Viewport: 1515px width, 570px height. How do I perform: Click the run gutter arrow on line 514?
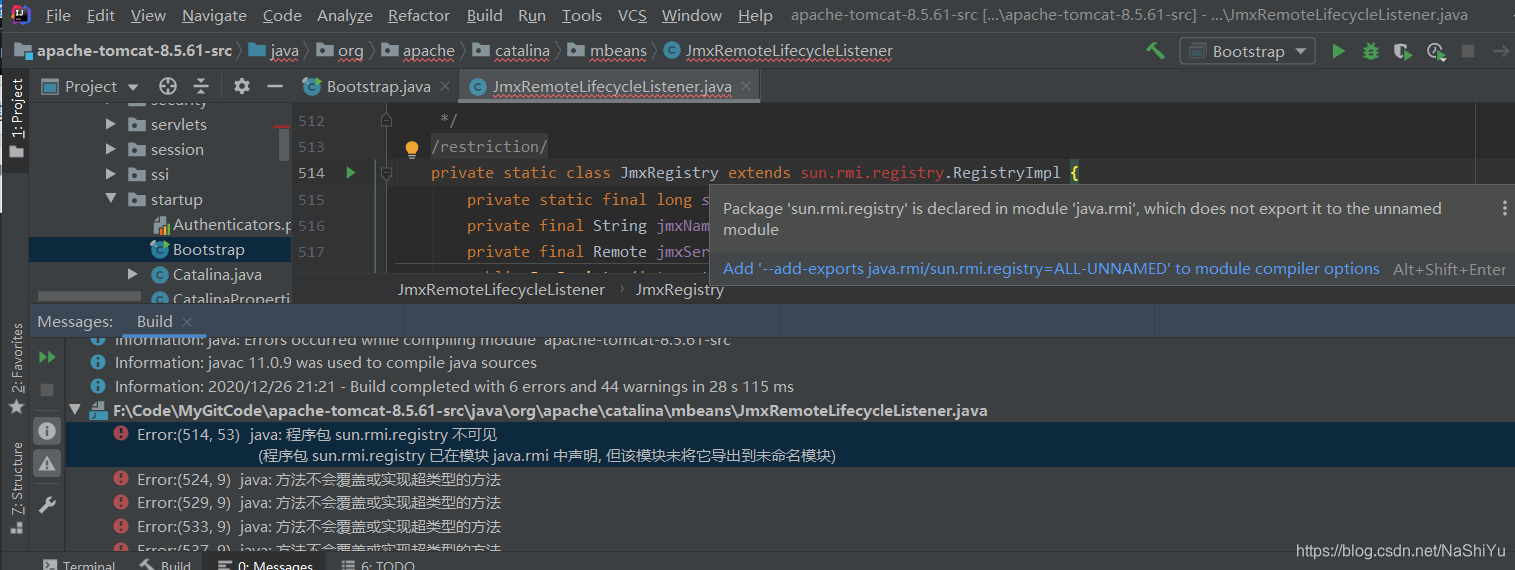[351, 173]
